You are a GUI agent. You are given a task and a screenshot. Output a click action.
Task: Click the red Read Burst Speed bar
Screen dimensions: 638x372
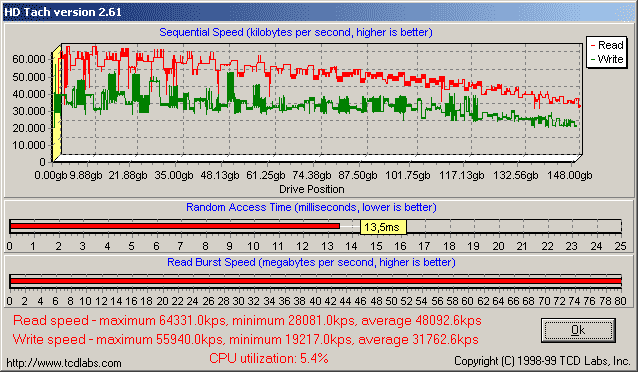[x=315, y=281]
